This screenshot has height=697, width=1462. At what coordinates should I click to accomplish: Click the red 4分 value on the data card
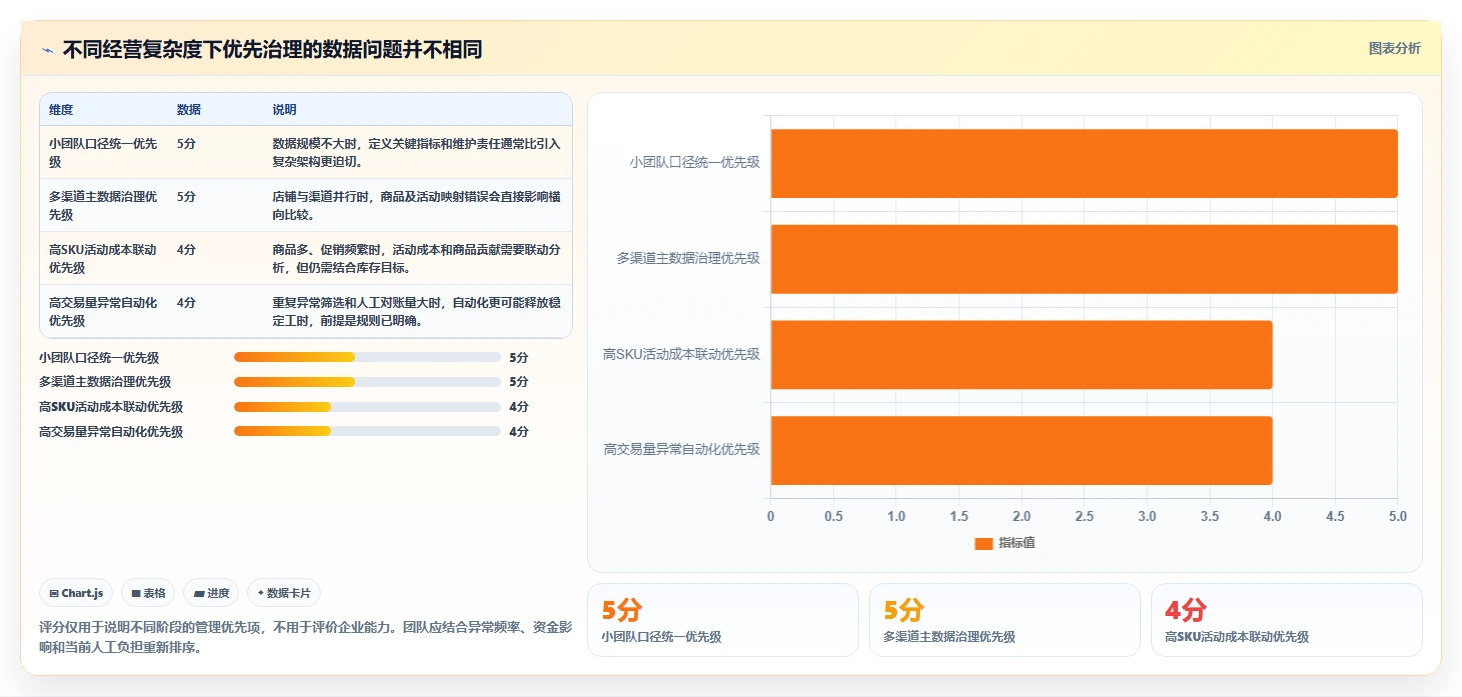click(1186, 610)
